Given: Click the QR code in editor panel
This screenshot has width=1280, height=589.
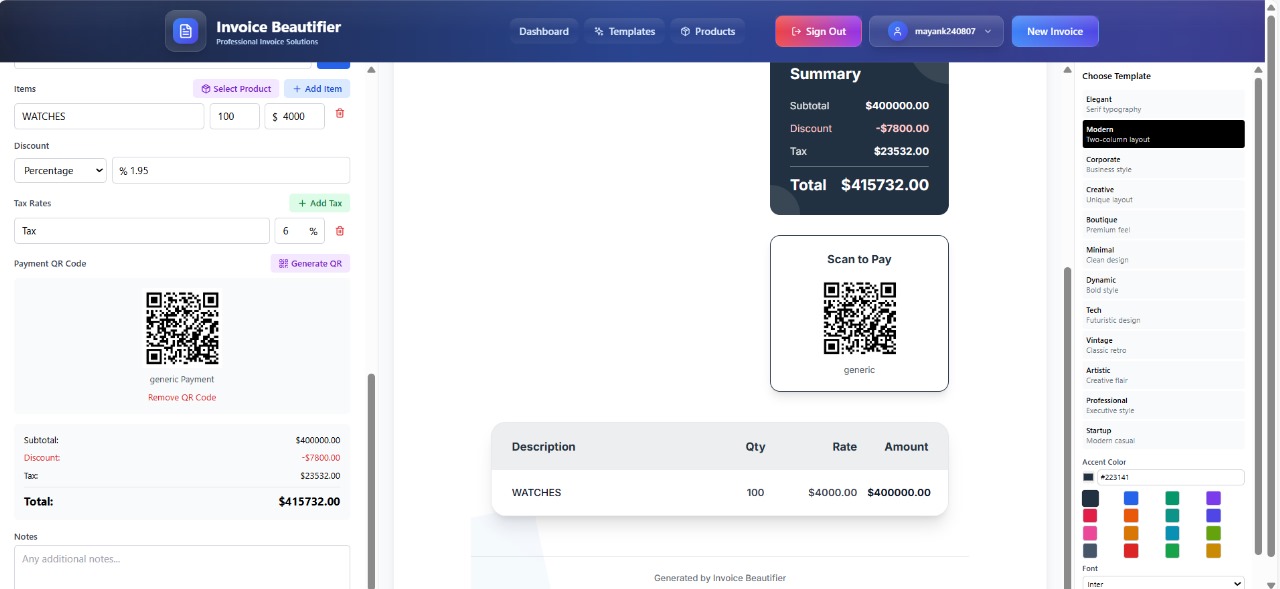Looking at the screenshot, I should tap(182, 328).
